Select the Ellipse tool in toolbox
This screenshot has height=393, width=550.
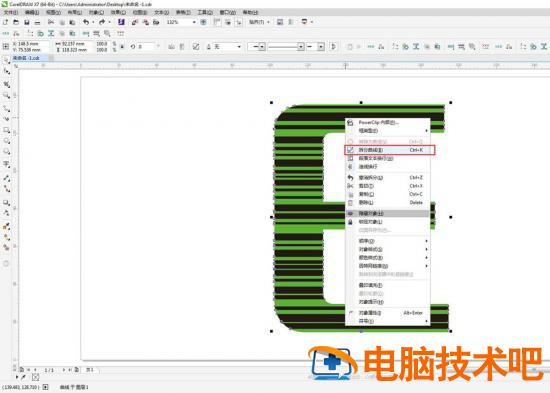coord(6,141)
